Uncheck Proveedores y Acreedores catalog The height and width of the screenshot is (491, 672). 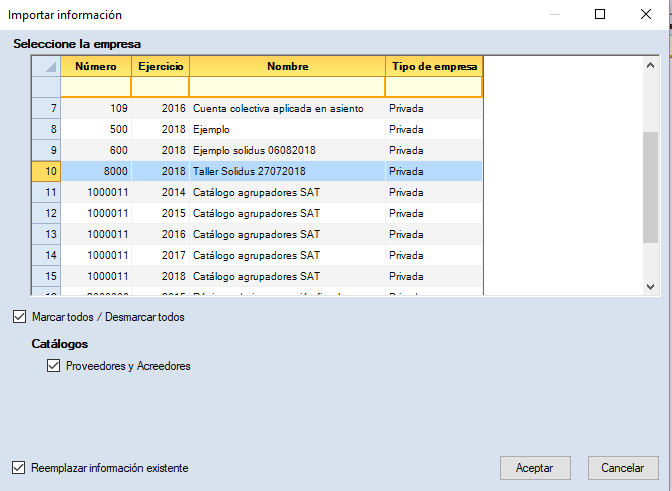(x=54, y=366)
